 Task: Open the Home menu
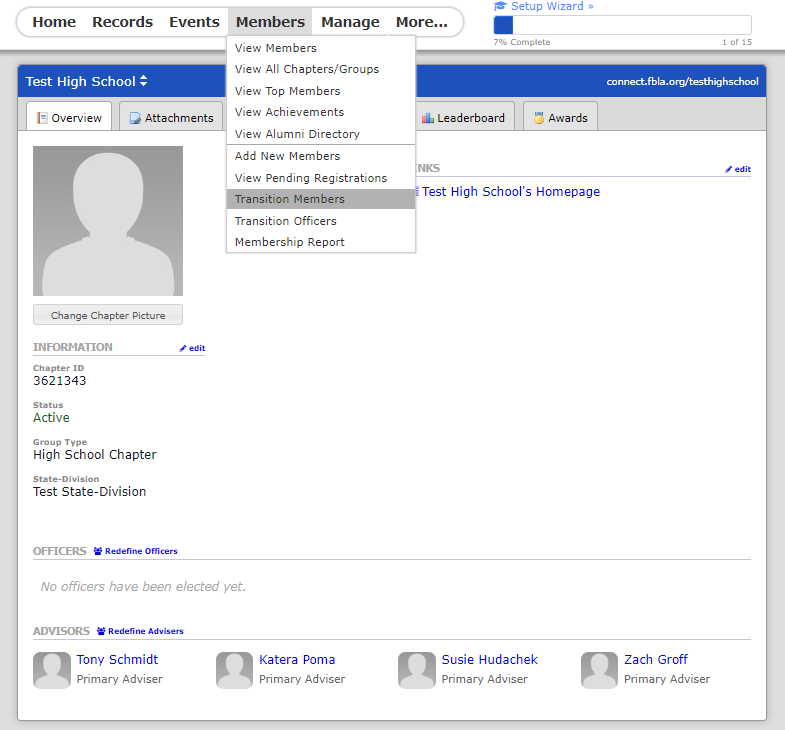click(54, 22)
